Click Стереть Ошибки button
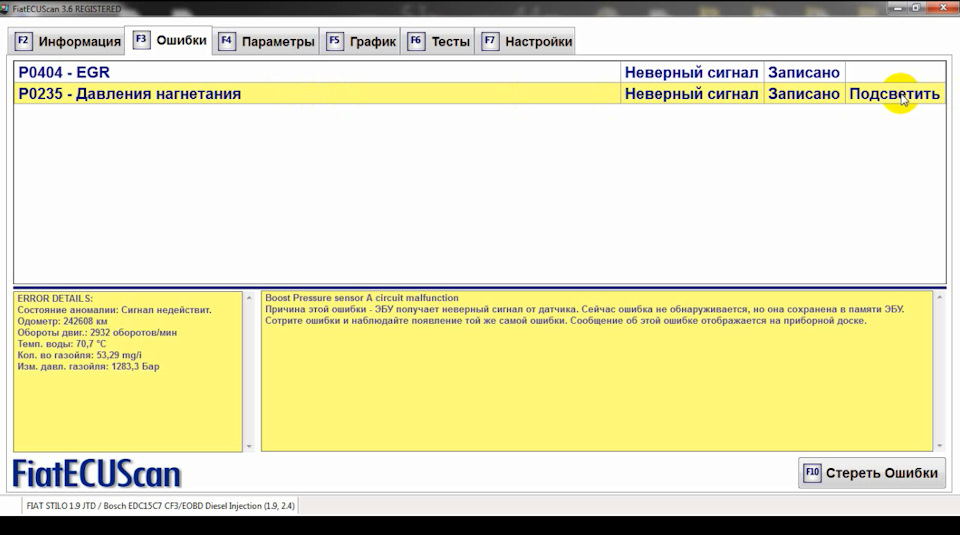 click(872, 473)
